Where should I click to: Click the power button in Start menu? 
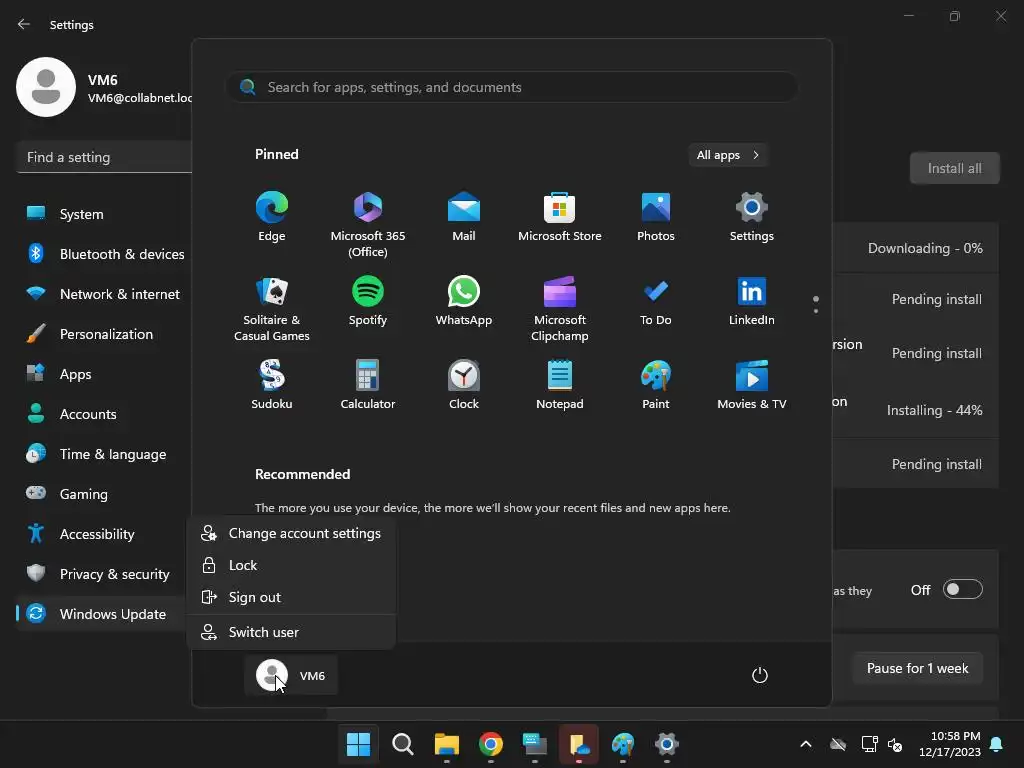pyautogui.click(x=760, y=675)
